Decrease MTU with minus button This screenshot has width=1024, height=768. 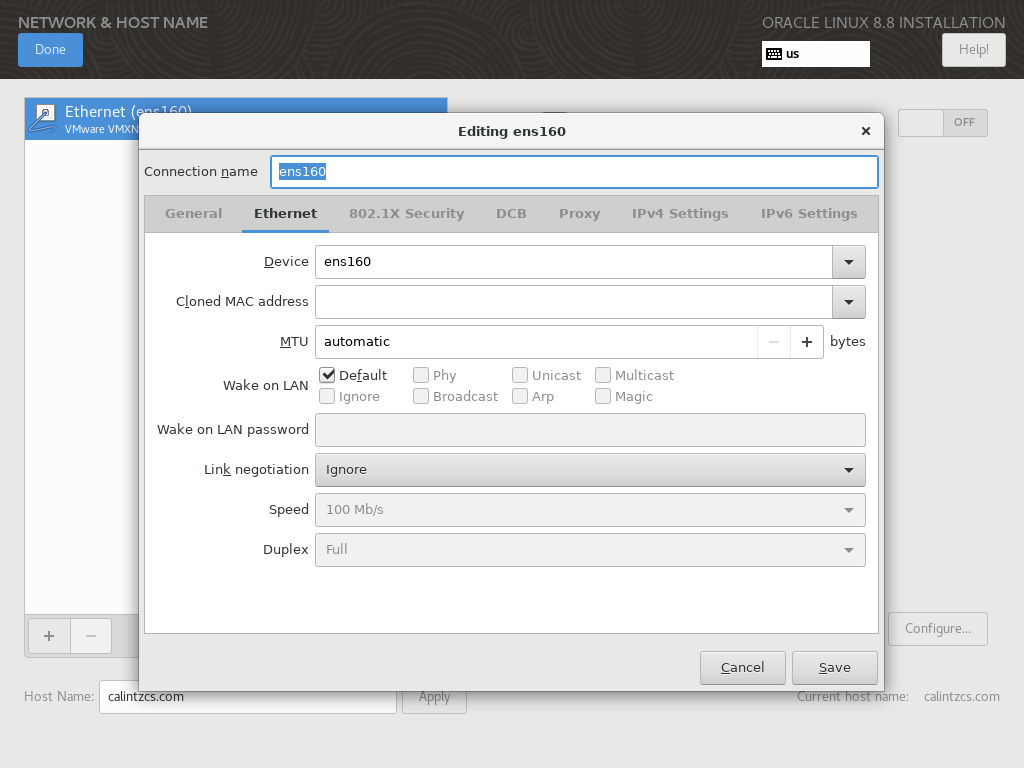click(774, 342)
